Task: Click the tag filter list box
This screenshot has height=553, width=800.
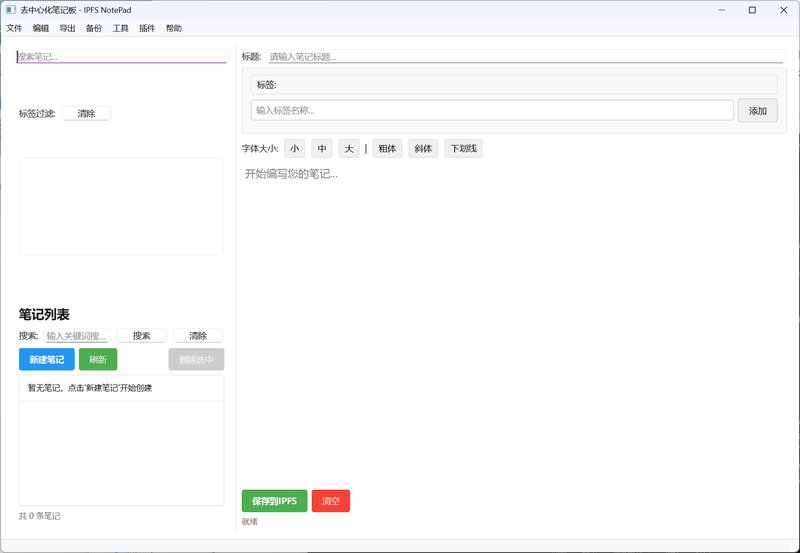Action: pyautogui.click(x=121, y=207)
